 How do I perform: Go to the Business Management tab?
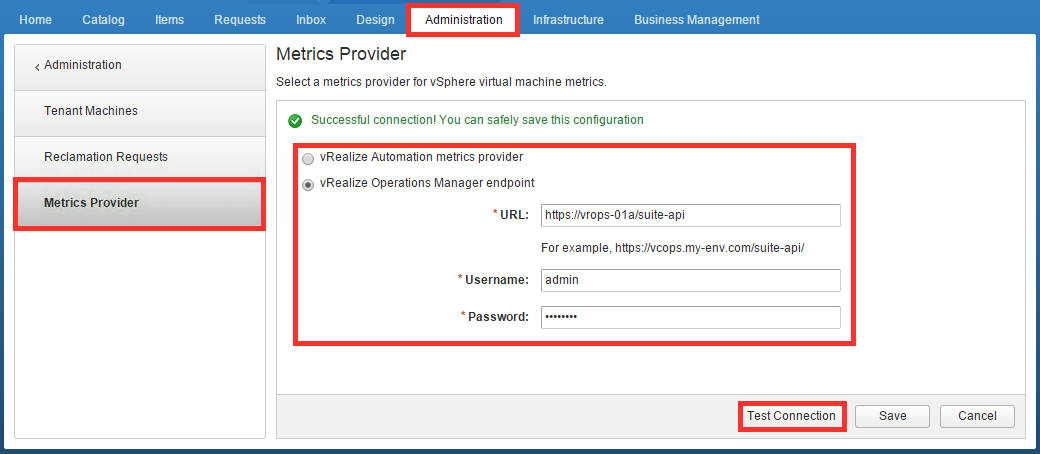[x=697, y=20]
